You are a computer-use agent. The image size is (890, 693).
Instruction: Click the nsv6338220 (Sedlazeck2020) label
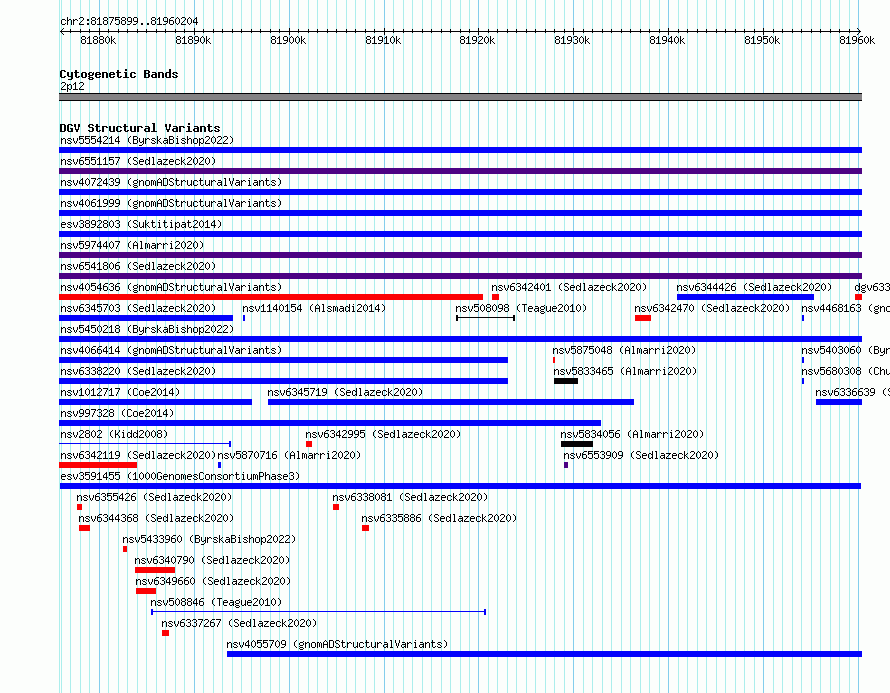pyautogui.click(x=138, y=371)
